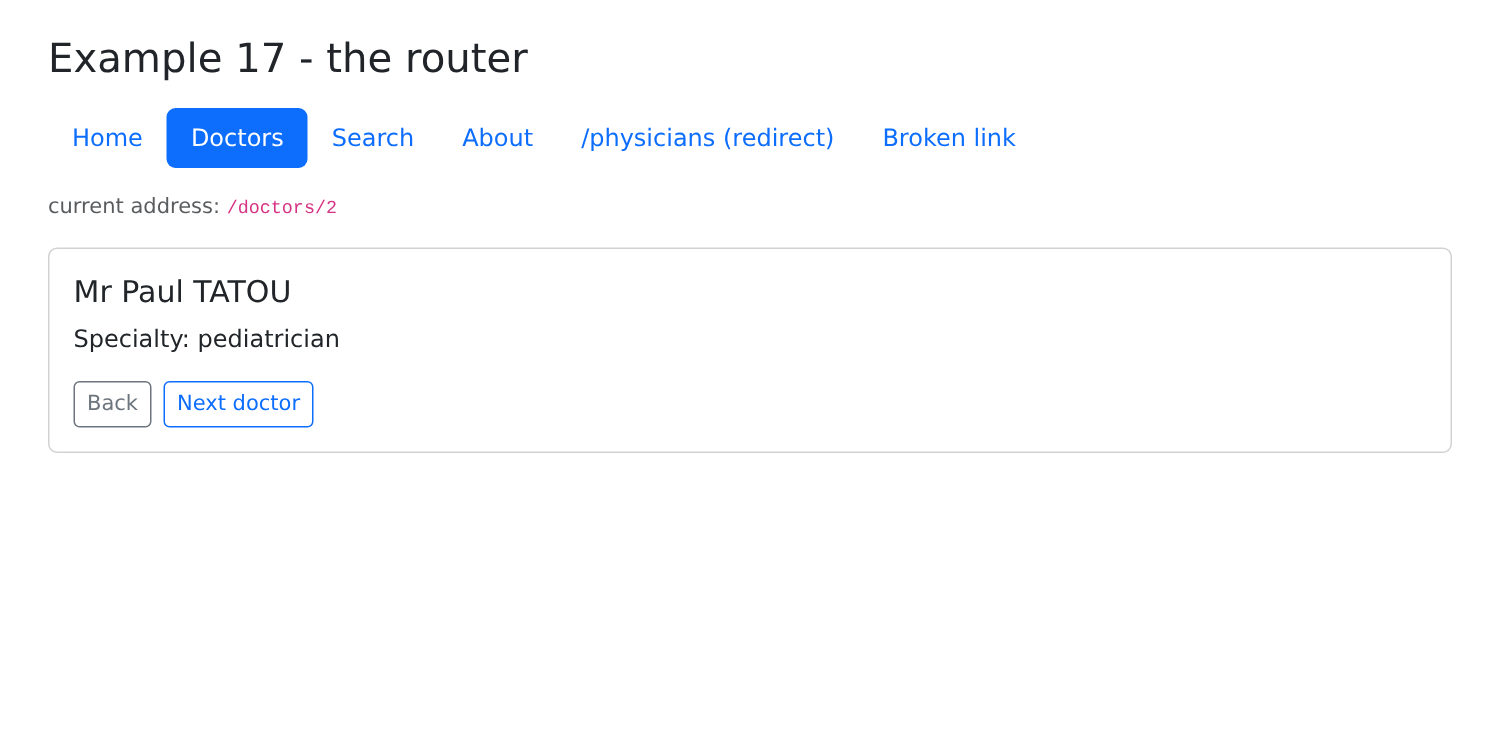Image resolution: width=1500 pixels, height=750 pixels.
Task: Follow the /physicians (redirect) link
Action: pos(707,138)
